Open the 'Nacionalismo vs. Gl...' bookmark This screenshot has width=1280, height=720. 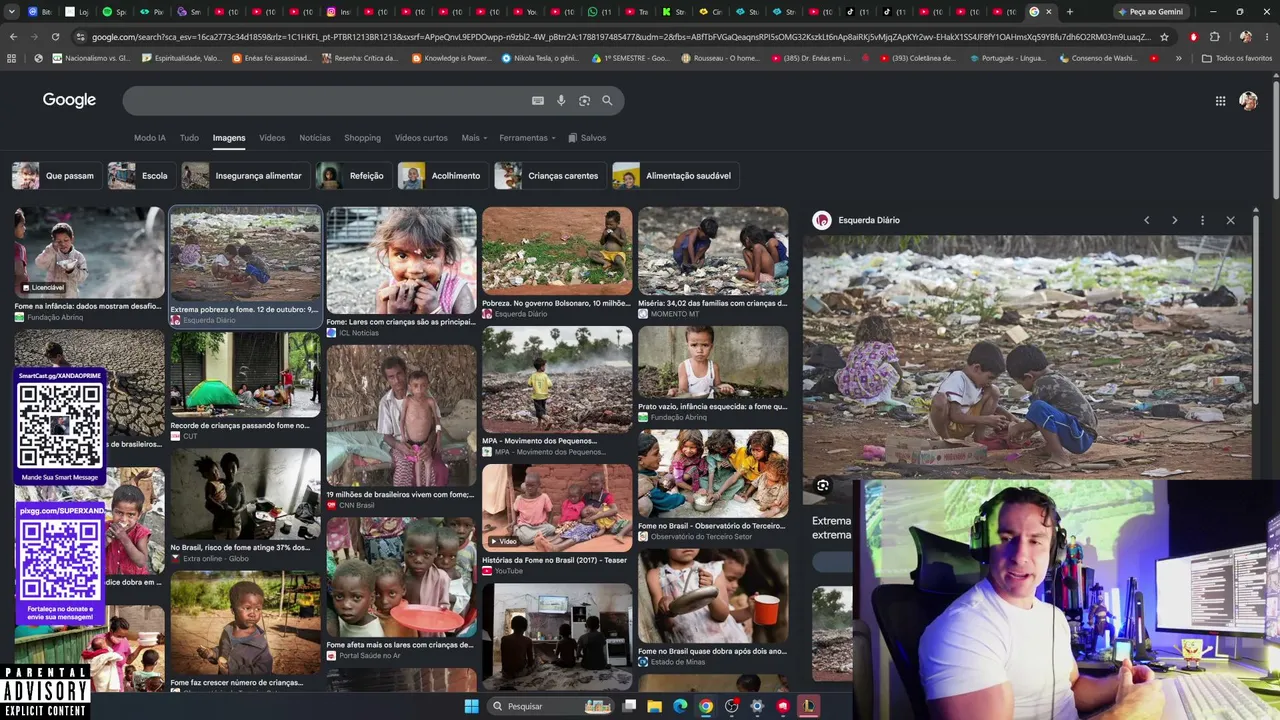click(x=90, y=58)
